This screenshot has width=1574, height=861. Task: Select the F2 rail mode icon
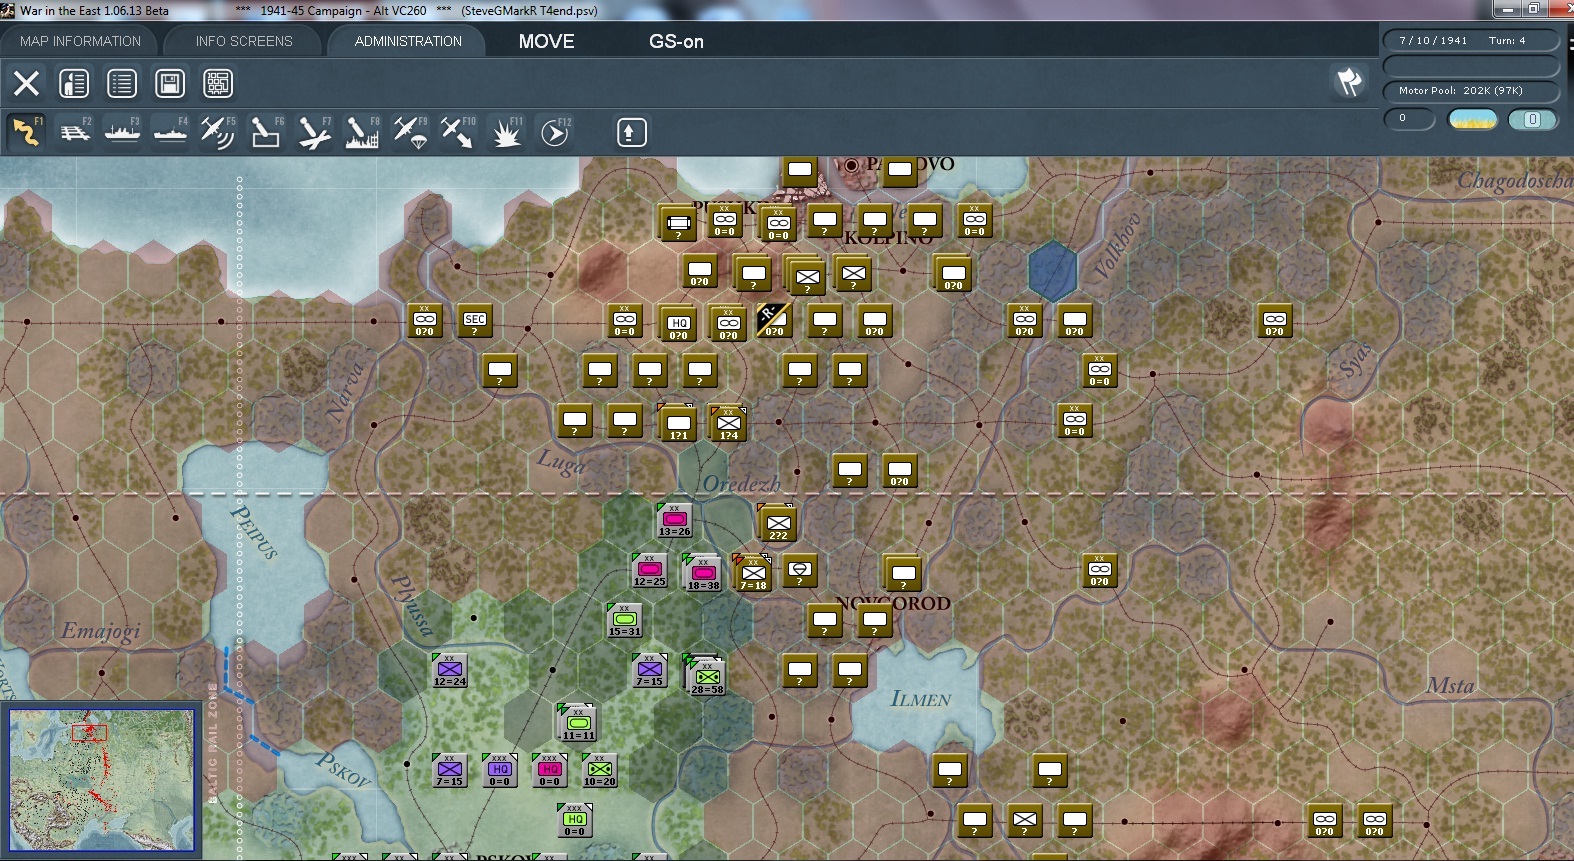tap(74, 132)
